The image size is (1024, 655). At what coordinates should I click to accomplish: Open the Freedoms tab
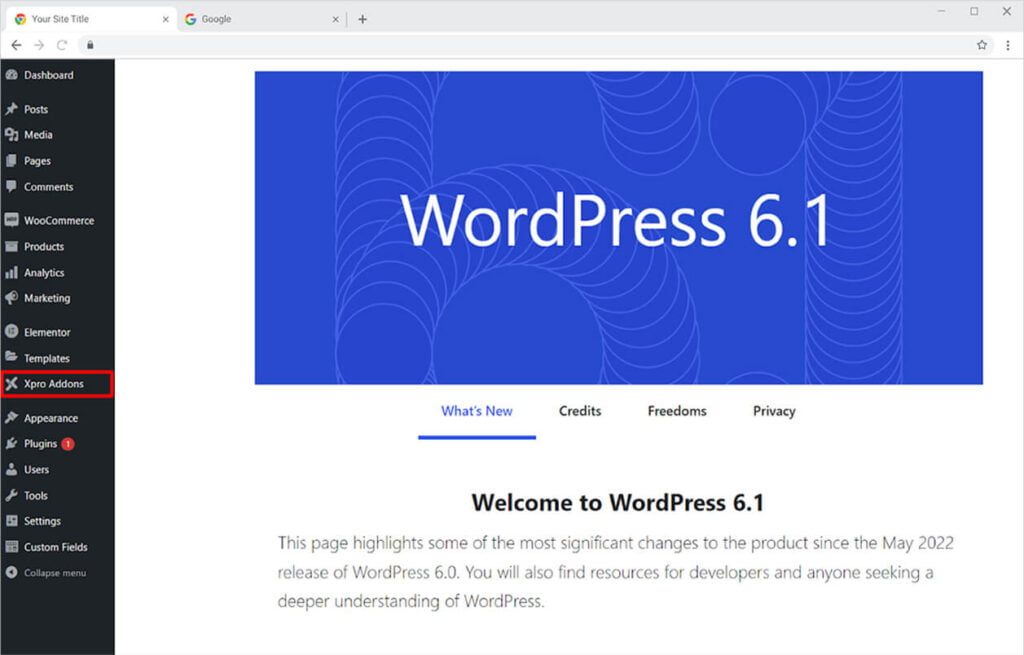click(677, 411)
